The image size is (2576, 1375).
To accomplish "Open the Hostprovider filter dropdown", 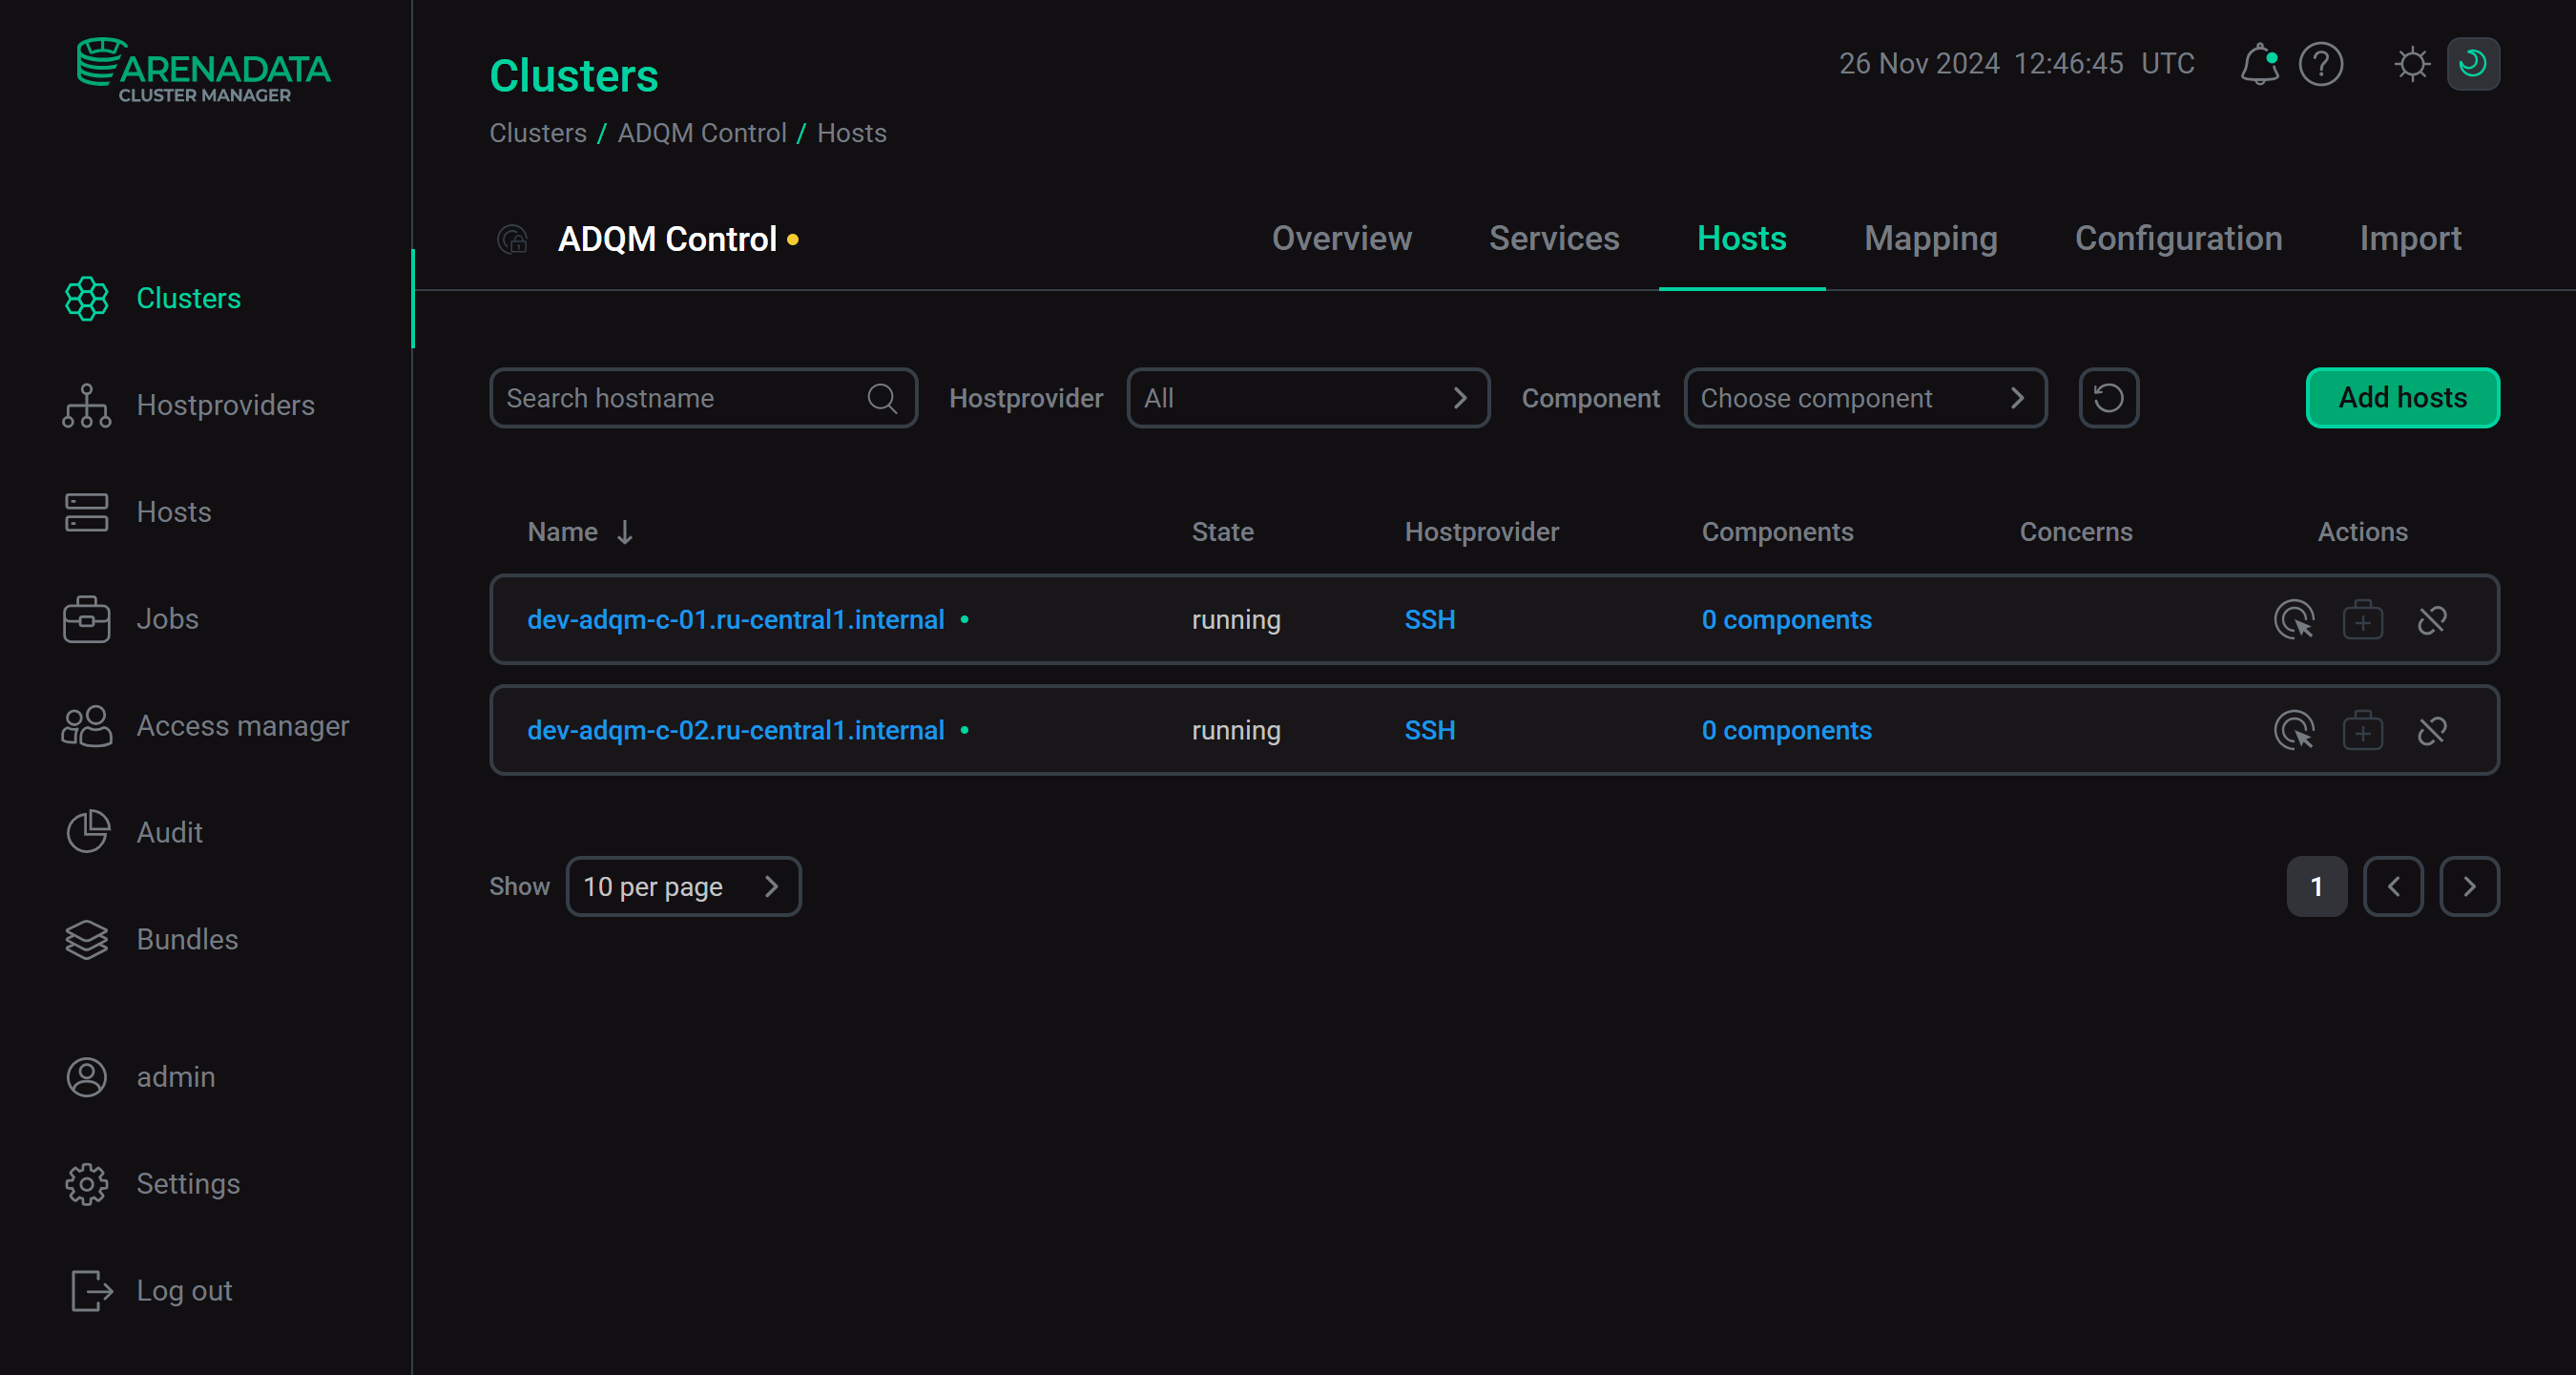I will coord(1307,397).
